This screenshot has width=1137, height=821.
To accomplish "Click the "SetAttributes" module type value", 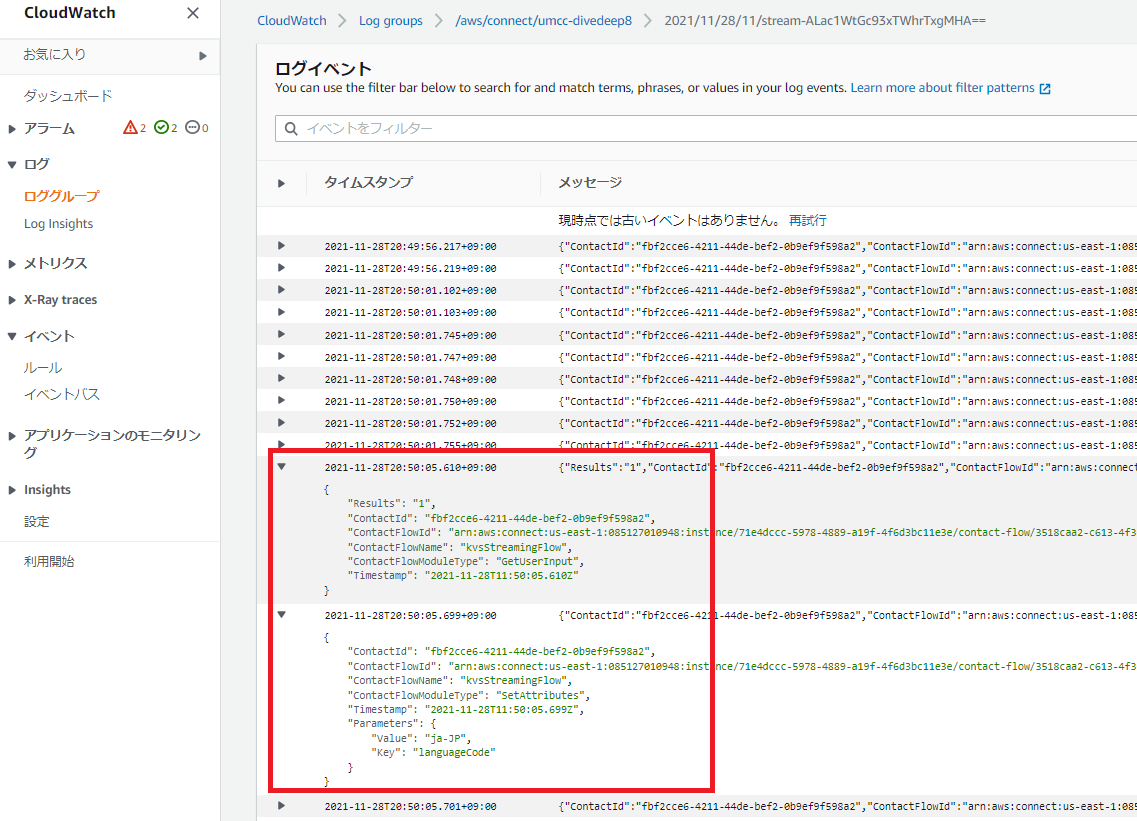I will [x=542, y=695].
